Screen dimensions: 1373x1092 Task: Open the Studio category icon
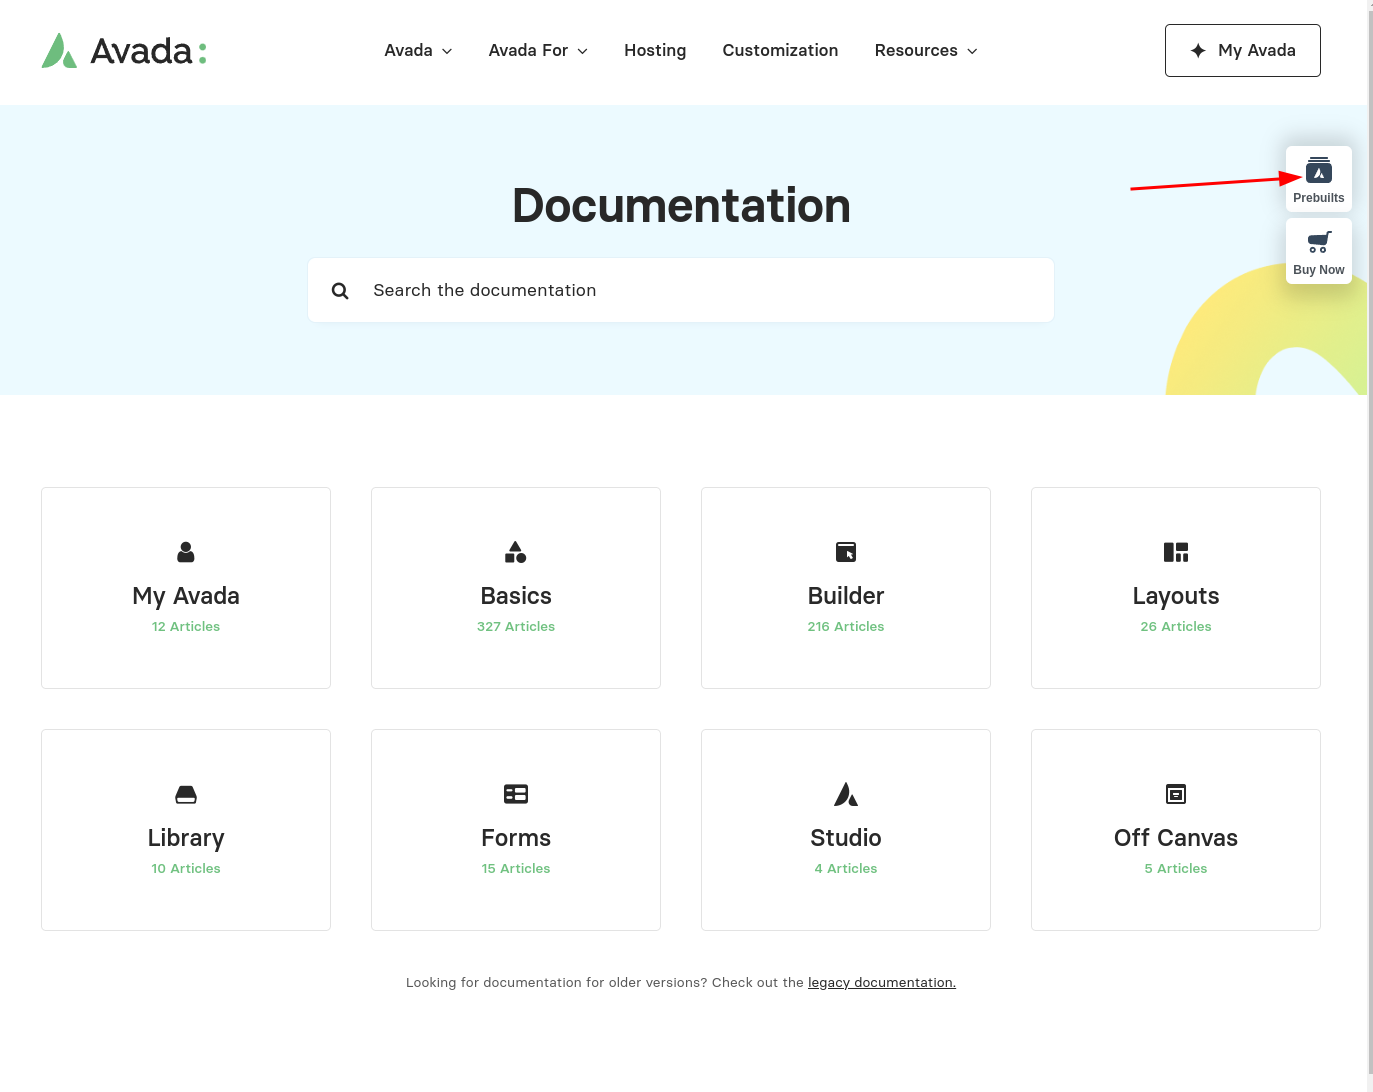(846, 794)
